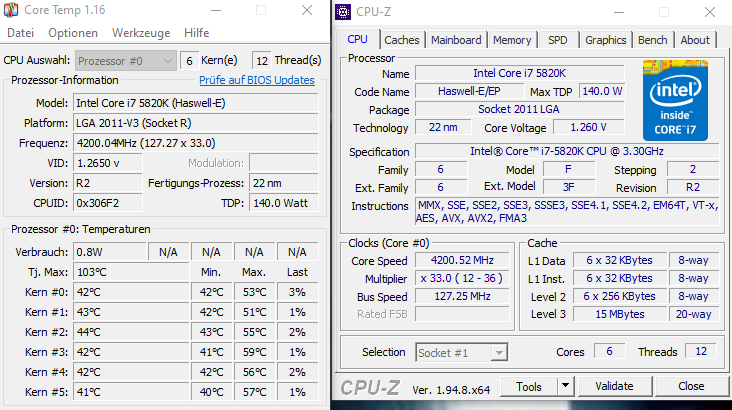Open the Optionen menu
Viewport: 732px width, 410px height.
pyautogui.click(x=73, y=33)
